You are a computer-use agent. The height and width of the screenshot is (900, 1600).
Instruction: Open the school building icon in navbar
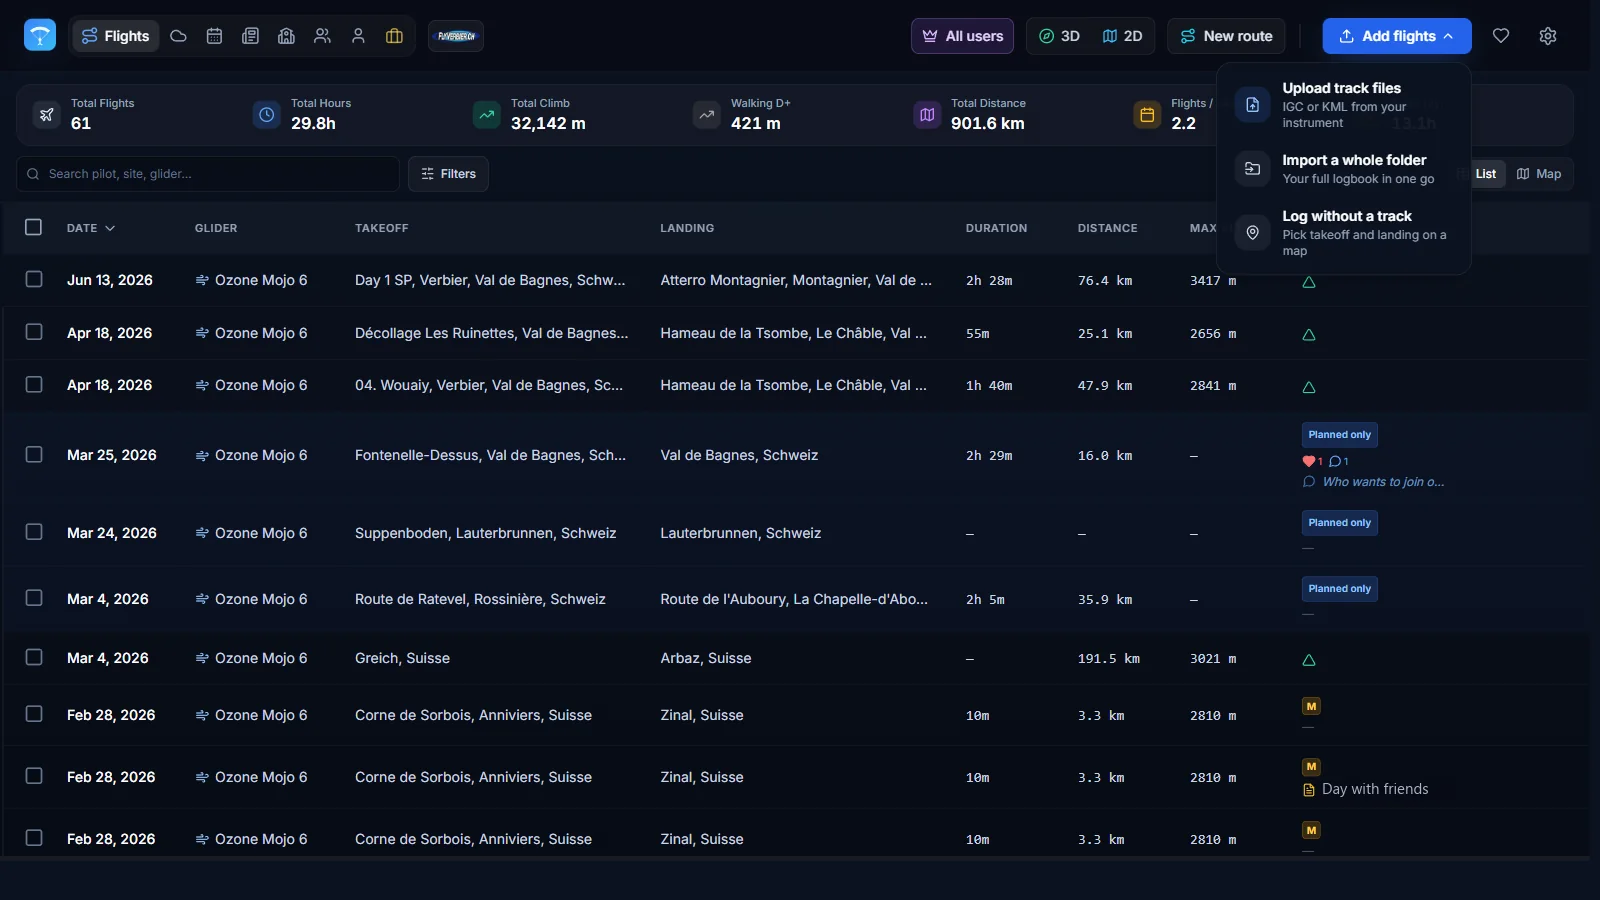tap(286, 36)
